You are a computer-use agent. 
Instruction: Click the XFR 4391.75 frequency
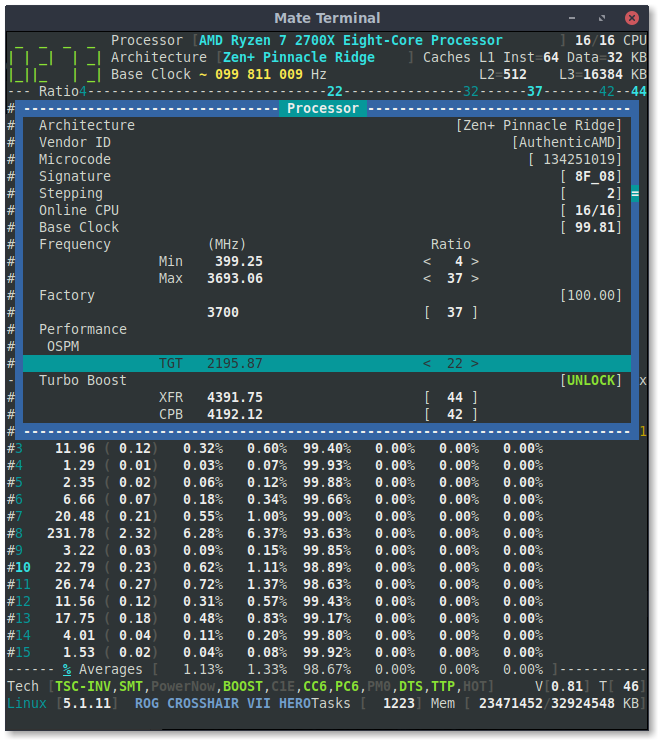235,397
